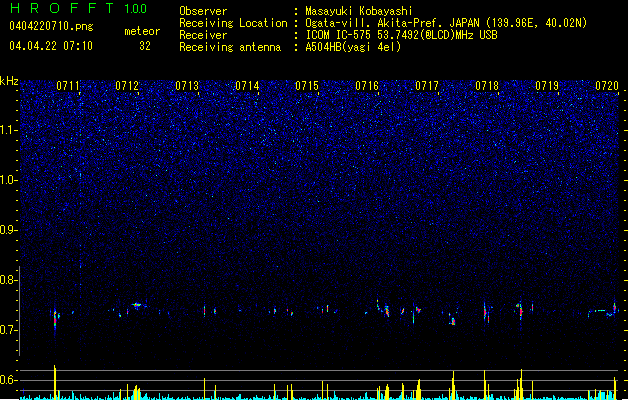Image resolution: width=629 pixels, height=400 pixels.
Task: Click the 0717 time marker
Action: 427,86
